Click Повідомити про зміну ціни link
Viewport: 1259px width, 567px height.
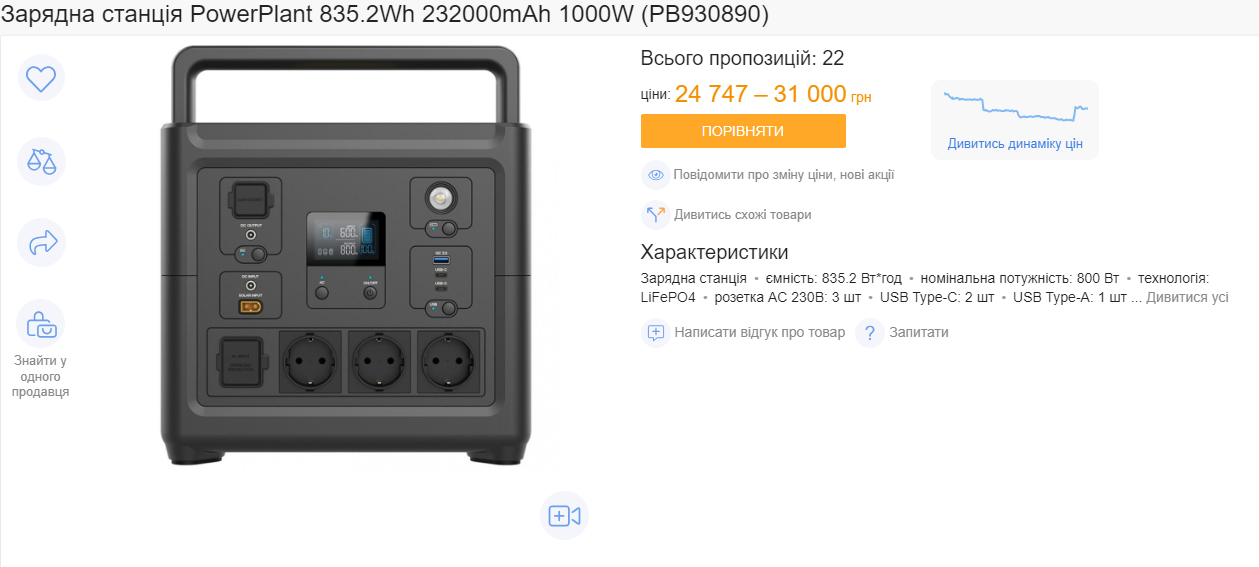[x=784, y=175]
